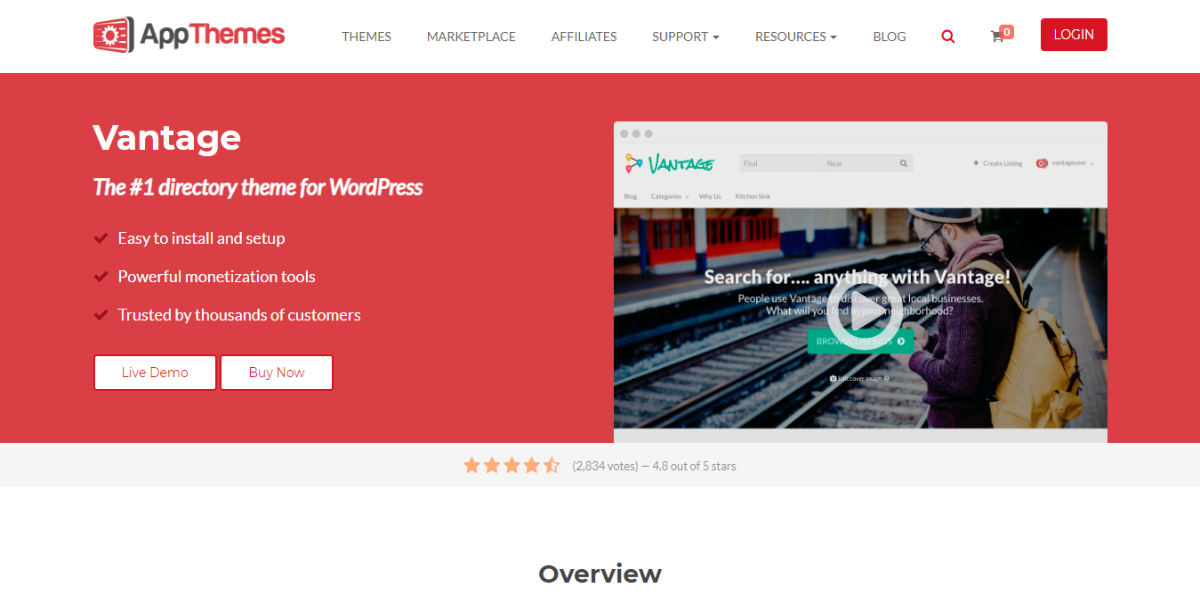
Task: Click checkmark beside 'Easy to install'
Action: pos(101,238)
